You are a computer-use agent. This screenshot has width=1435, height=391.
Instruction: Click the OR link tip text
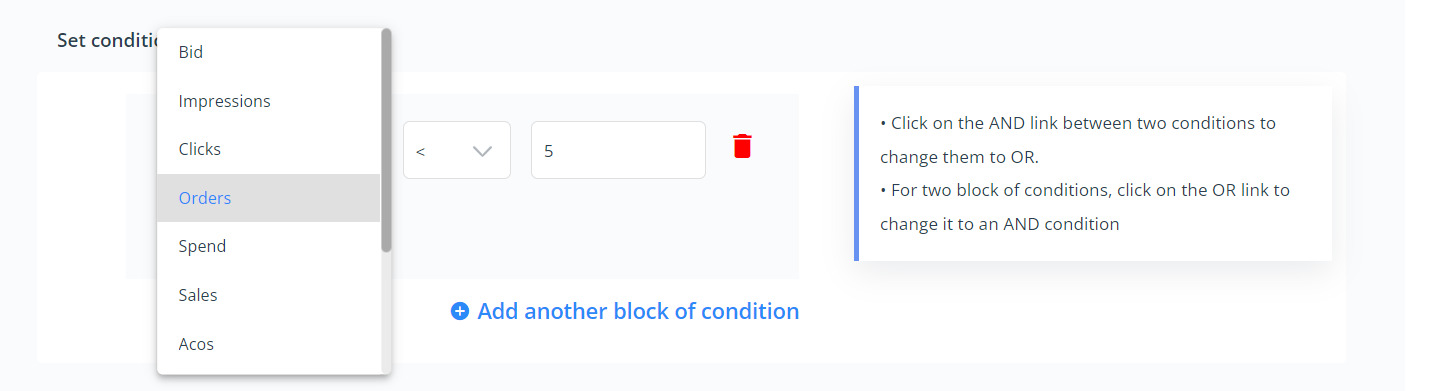click(x=1085, y=206)
